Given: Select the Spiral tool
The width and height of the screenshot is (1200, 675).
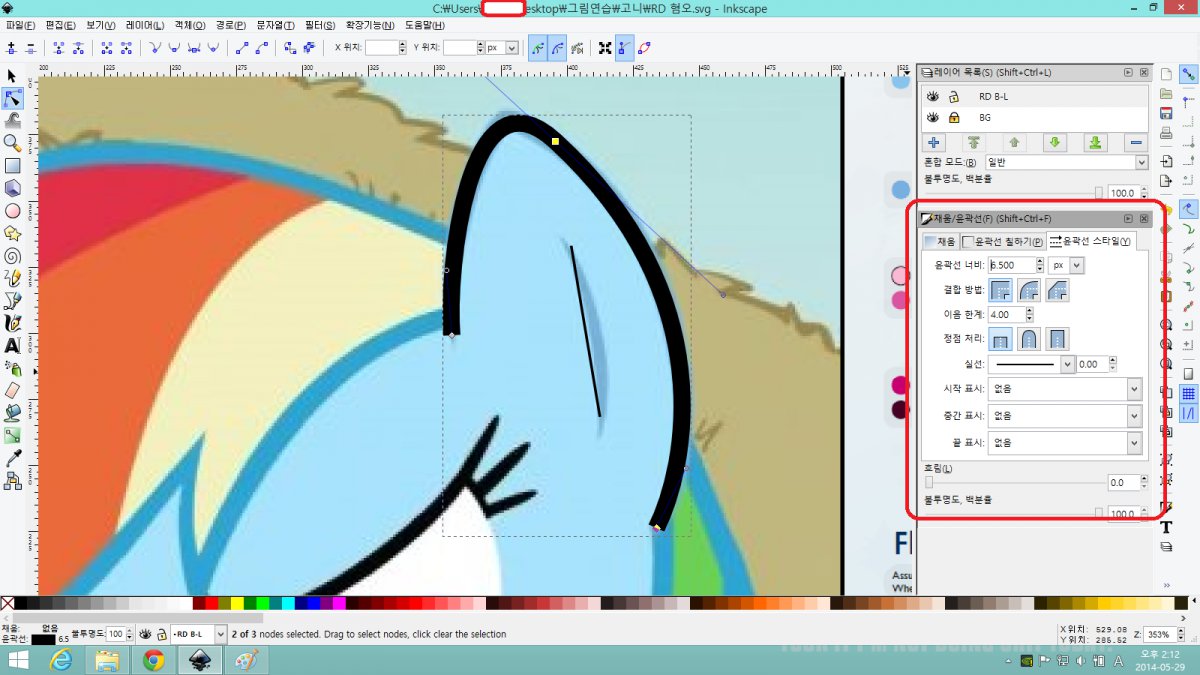Looking at the screenshot, I should 12,255.
